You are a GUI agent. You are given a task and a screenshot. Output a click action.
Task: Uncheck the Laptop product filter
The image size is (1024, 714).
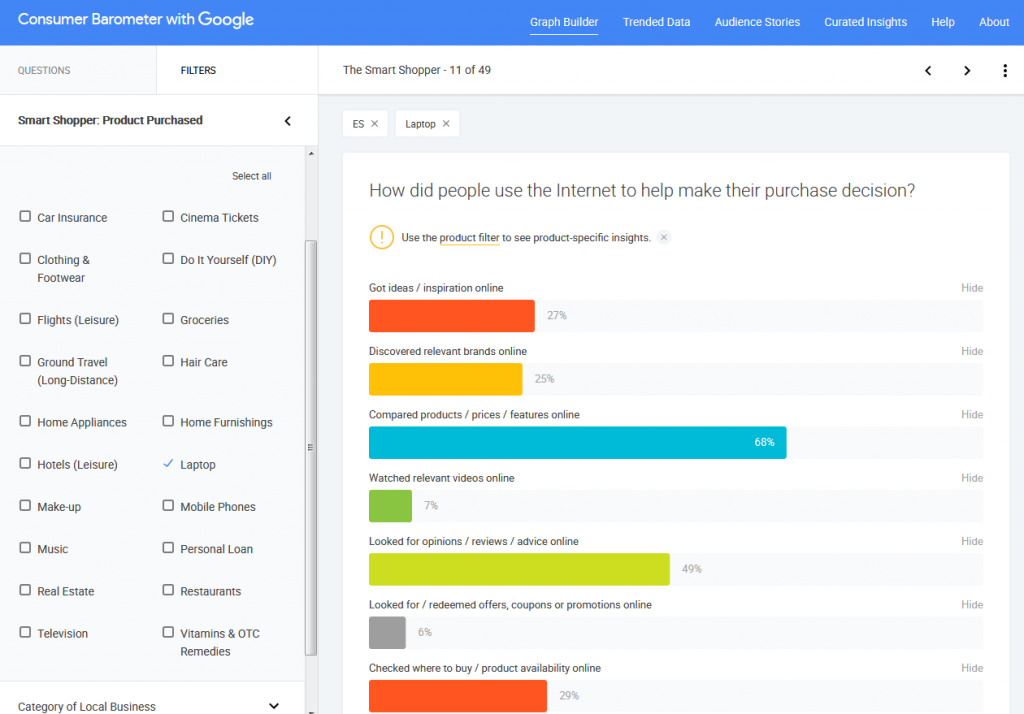point(168,463)
